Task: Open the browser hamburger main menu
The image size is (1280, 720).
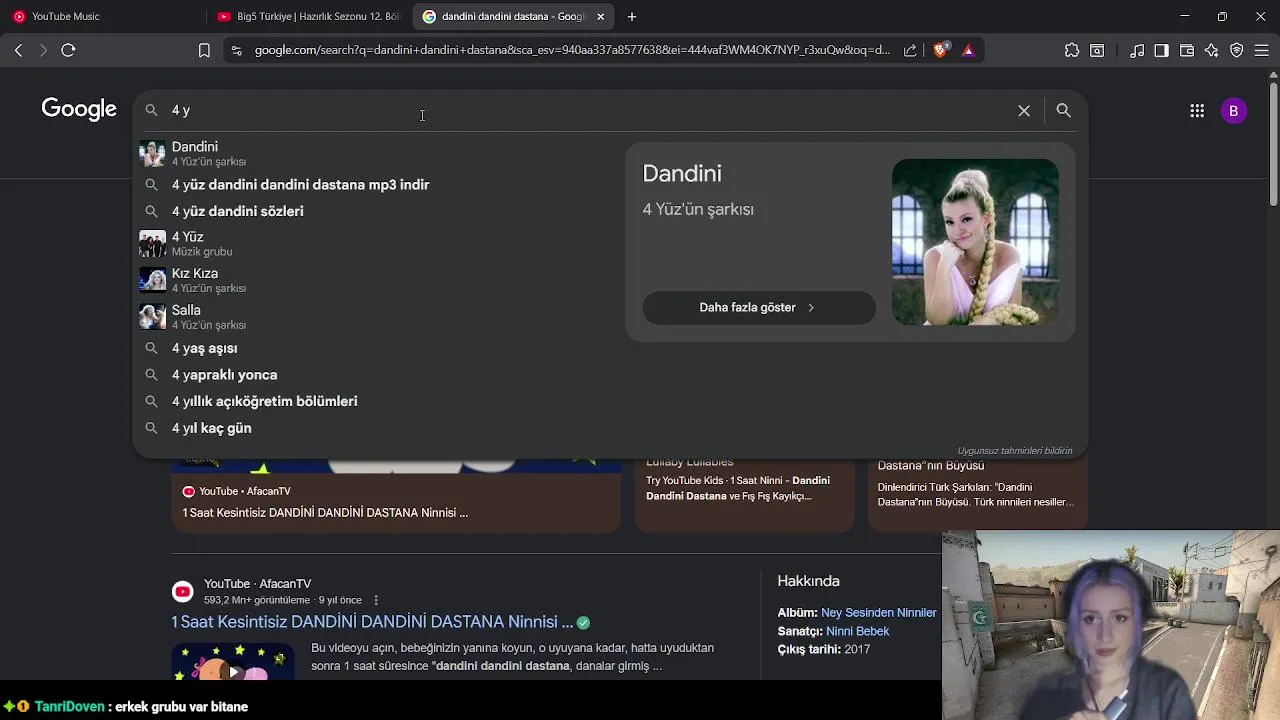Action: (x=1262, y=50)
